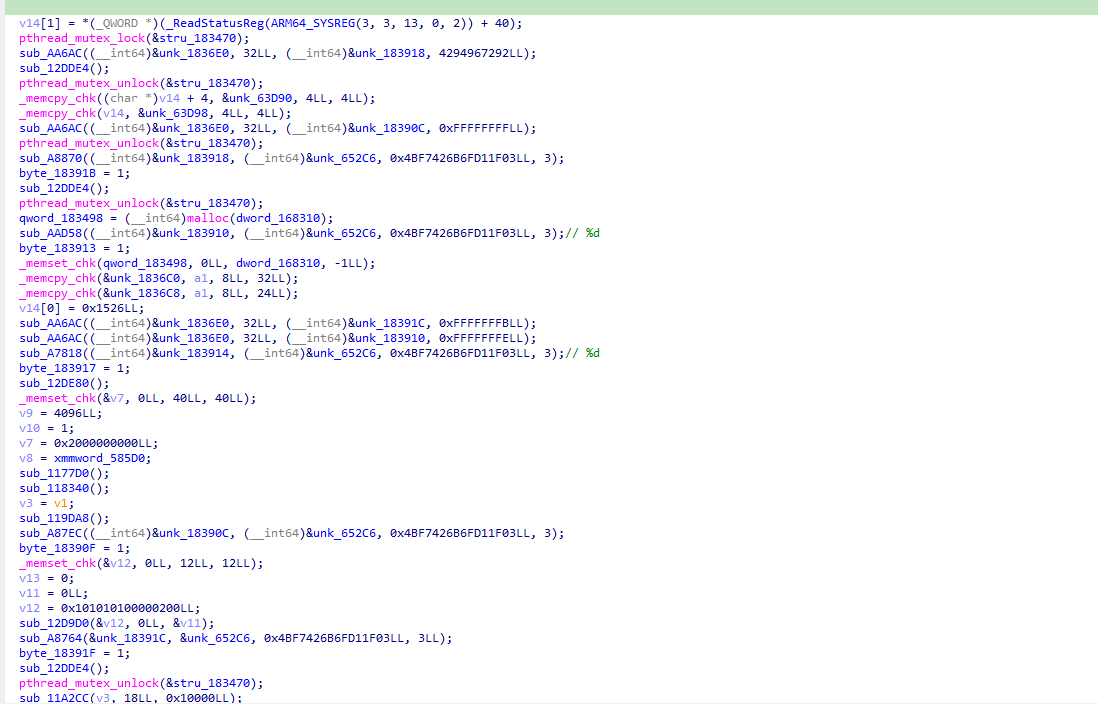Open function sub_12D9D0
Viewport: 1098px width, 704px height.
(54, 623)
